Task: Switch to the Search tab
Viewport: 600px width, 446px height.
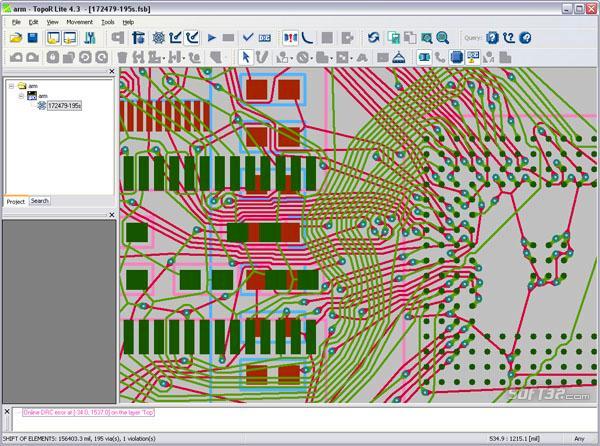Action: coord(39,201)
